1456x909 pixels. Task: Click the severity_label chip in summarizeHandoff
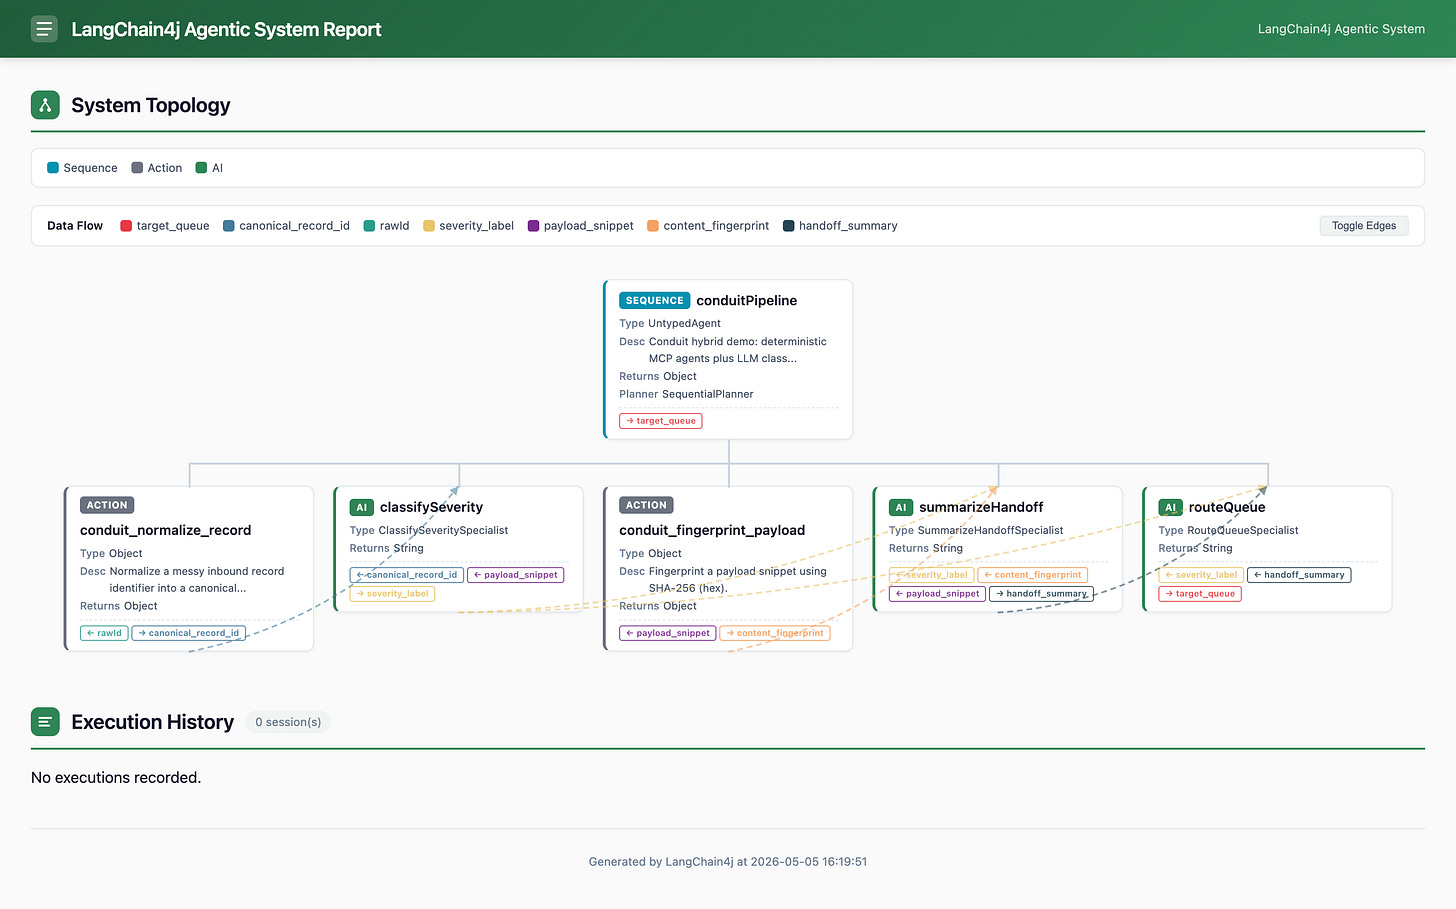click(931, 575)
